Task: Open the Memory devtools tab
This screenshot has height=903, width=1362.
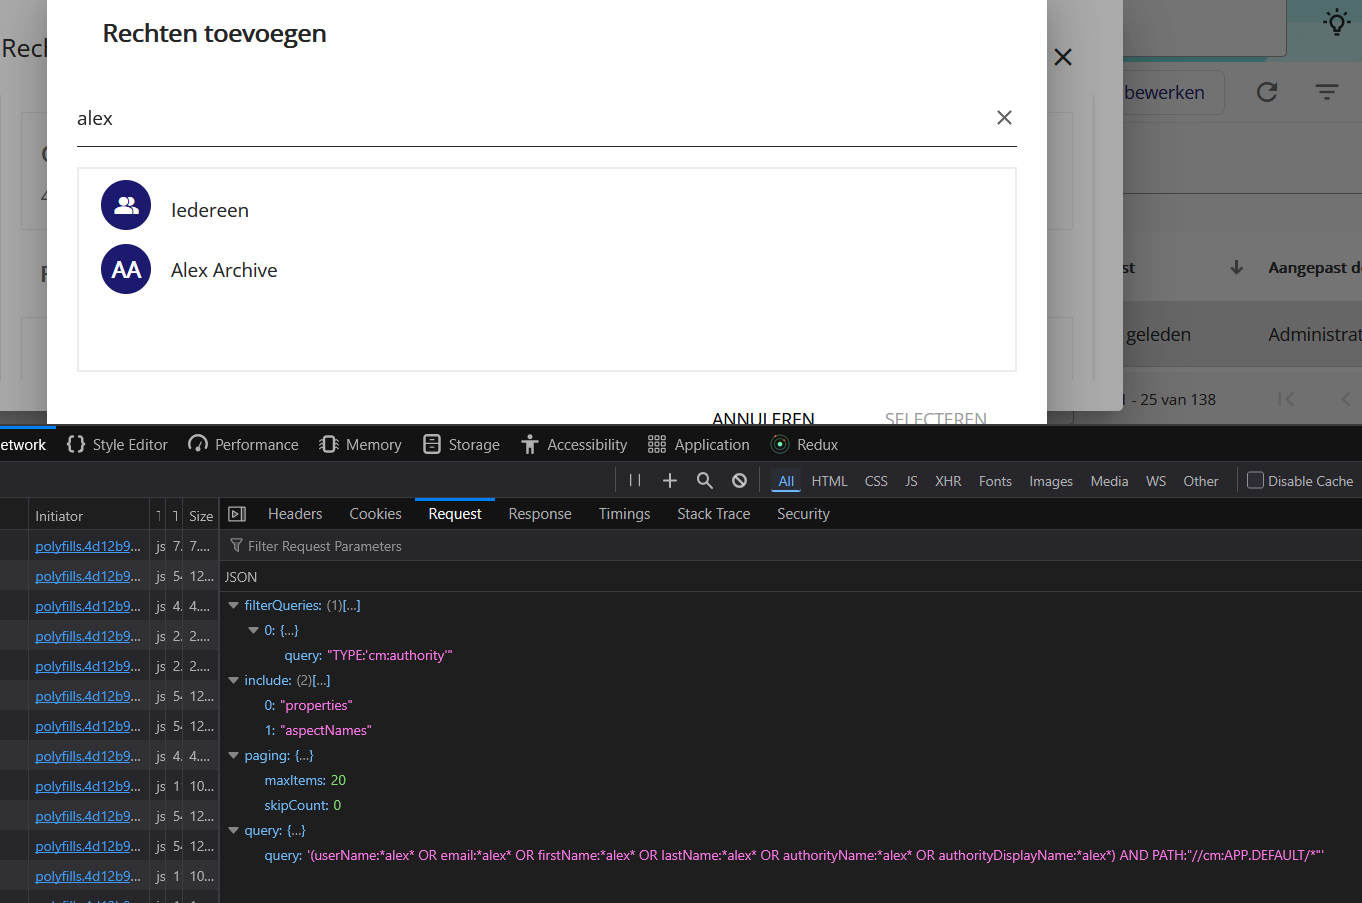Action: pyautogui.click(x=360, y=444)
